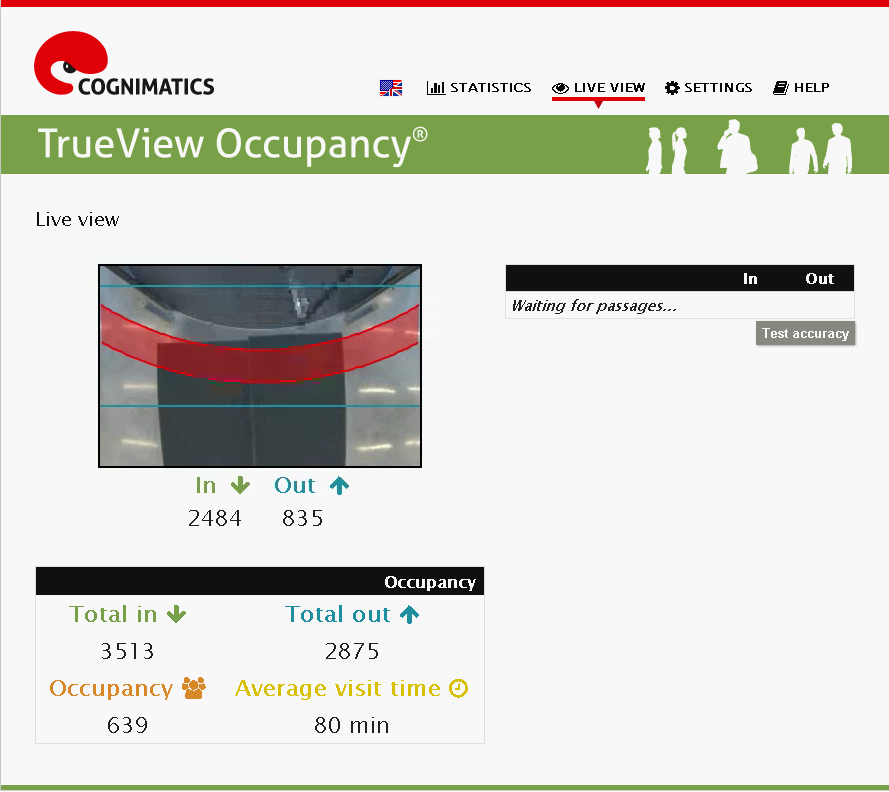Click the orange Occupancy people icon
Viewport: 889px width, 792px height.
pyautogui.click(x=194, y=688)
